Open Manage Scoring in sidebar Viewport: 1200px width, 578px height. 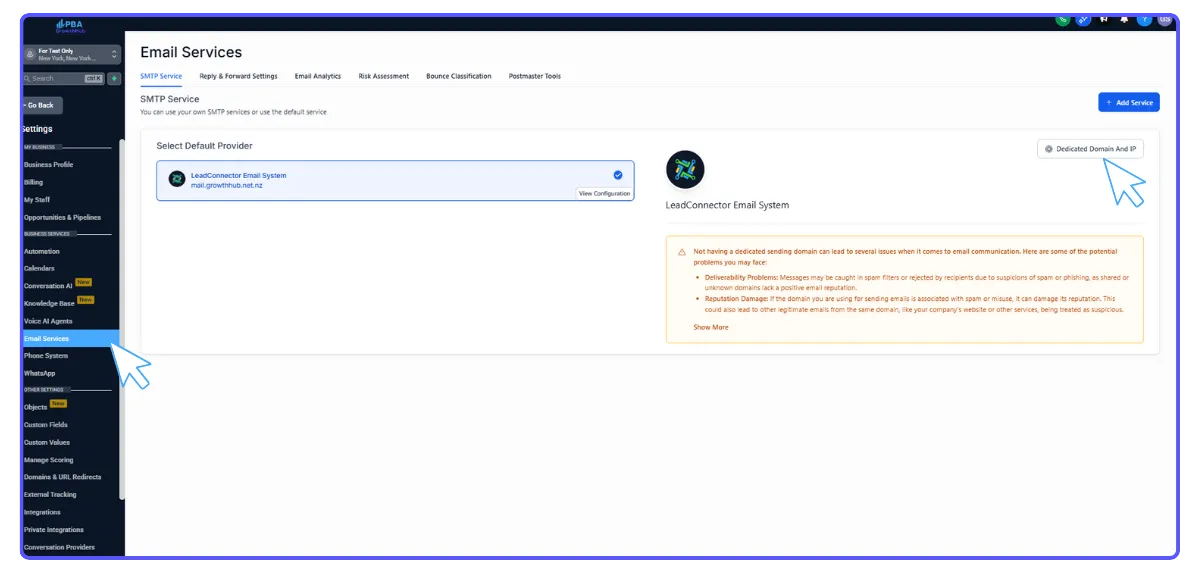tap(48, 460)
